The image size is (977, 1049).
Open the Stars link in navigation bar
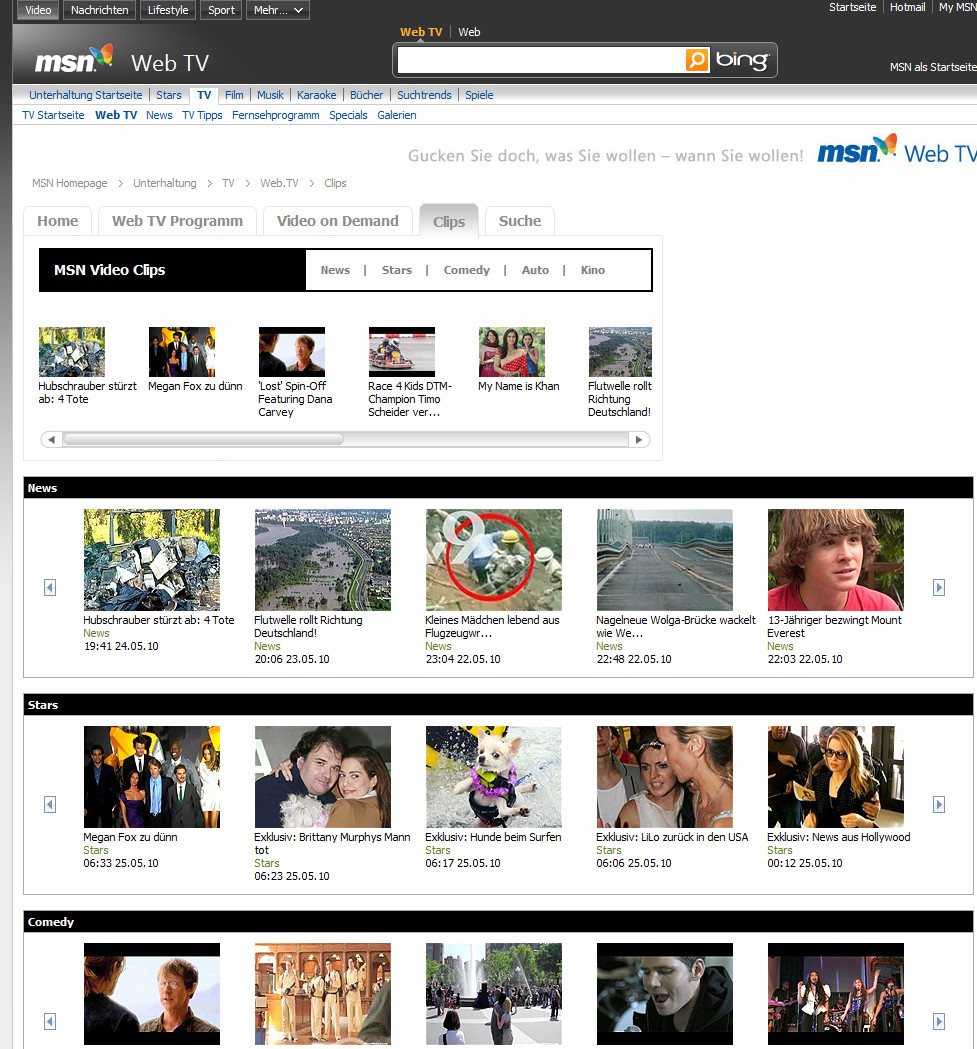(x=169, y=95)
